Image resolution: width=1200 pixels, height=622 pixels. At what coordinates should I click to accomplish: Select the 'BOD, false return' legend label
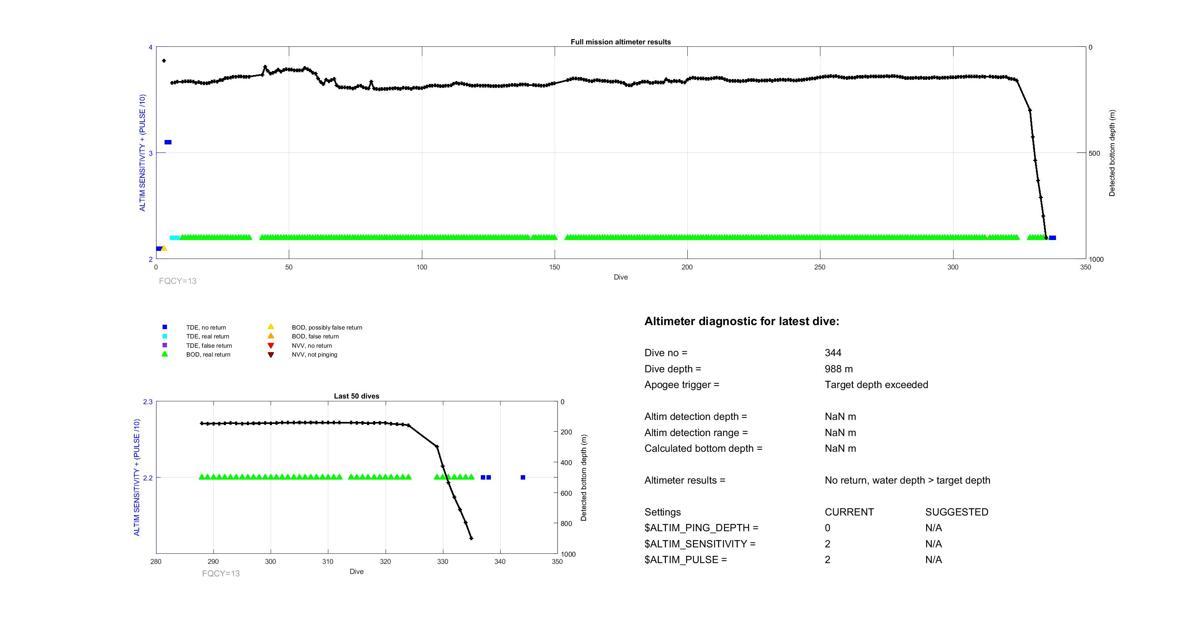[x=315, y=336]
